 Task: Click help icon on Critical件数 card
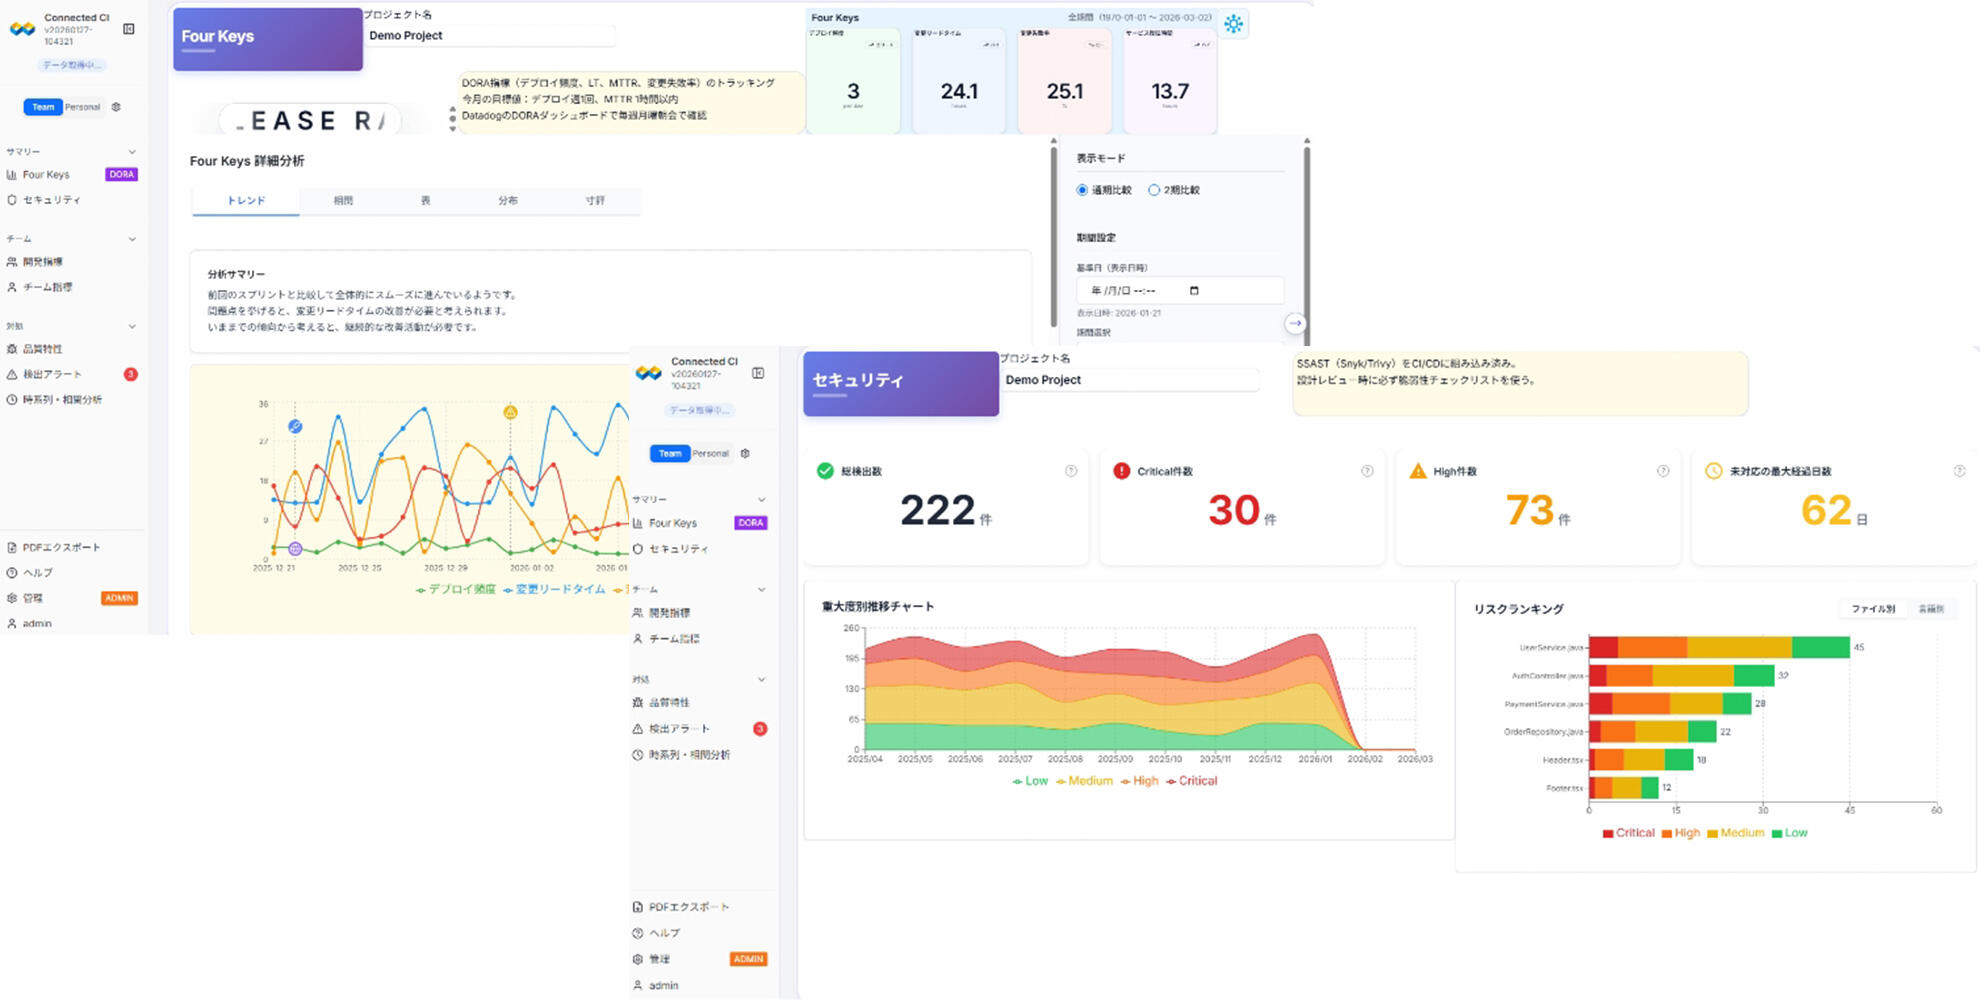[x=1367, y=471]
